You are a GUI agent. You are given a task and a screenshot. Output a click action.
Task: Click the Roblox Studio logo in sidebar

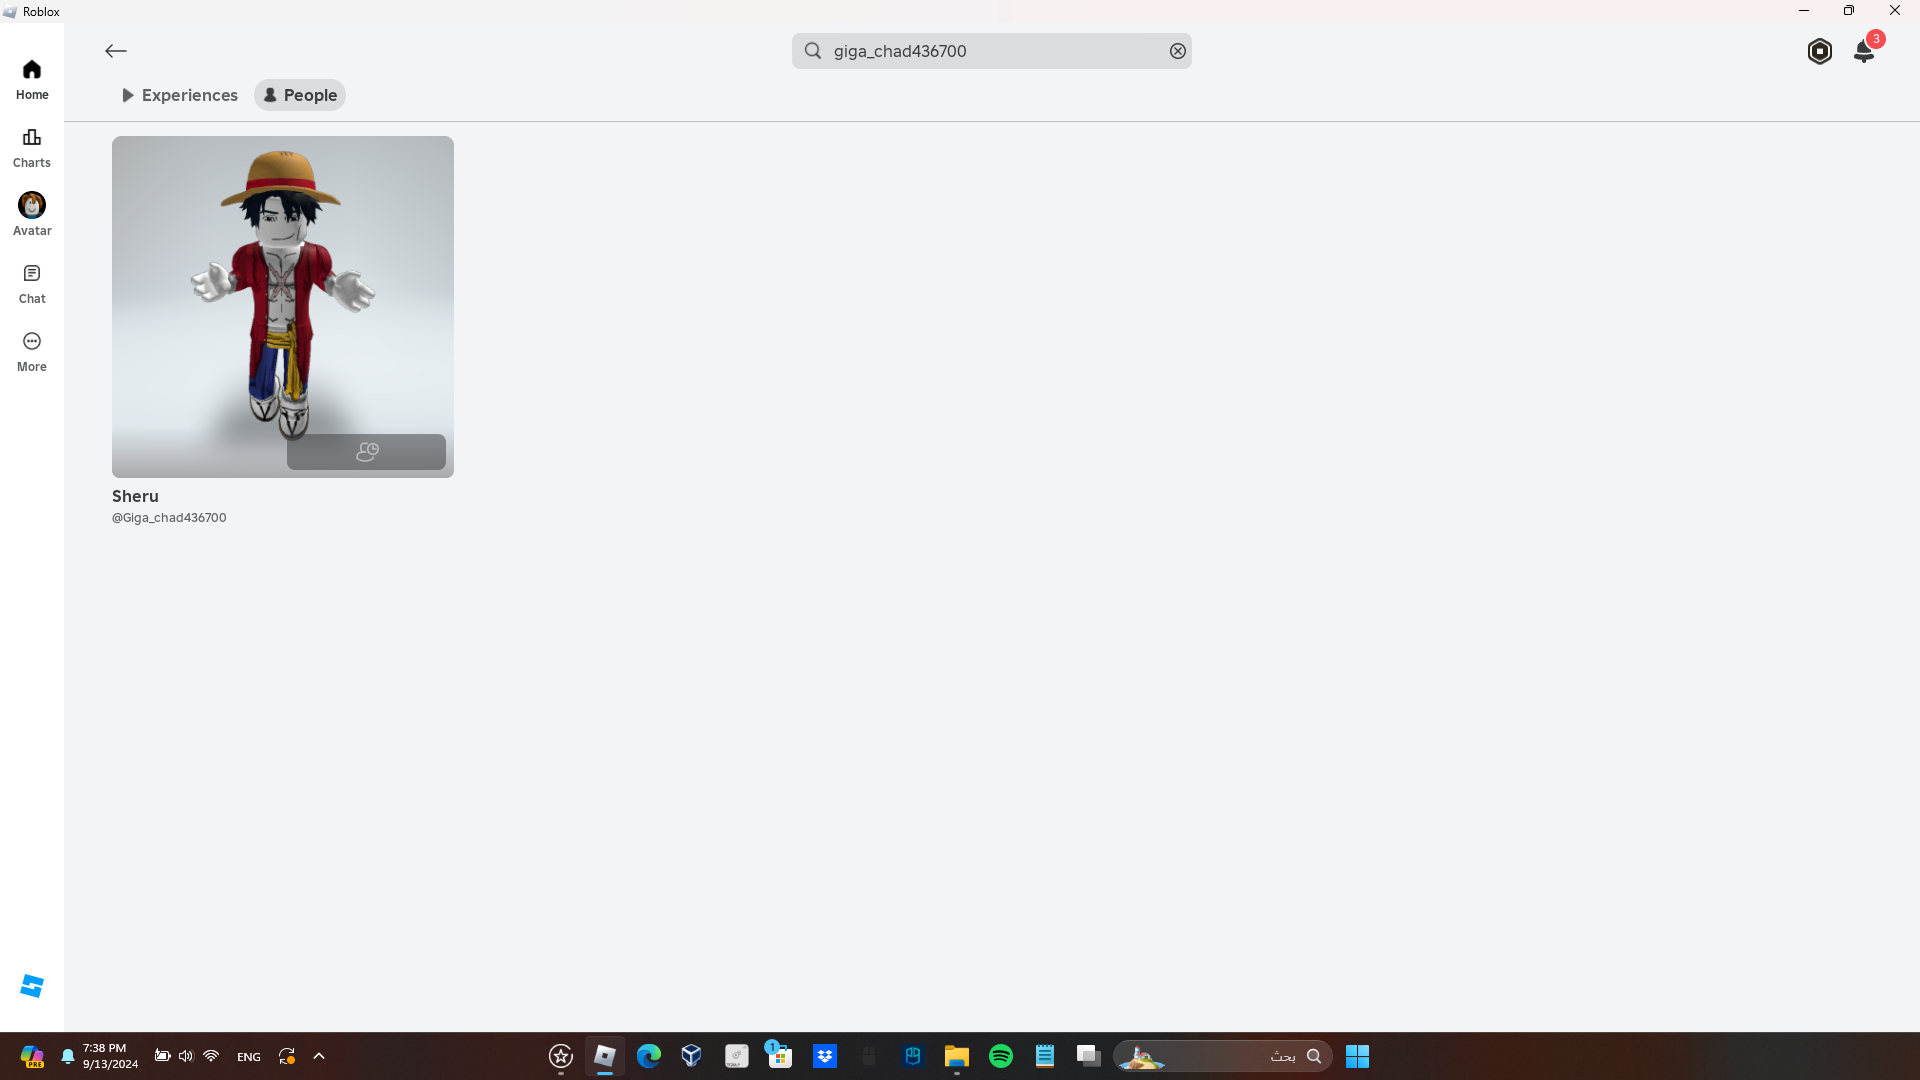tap(32, 986)
